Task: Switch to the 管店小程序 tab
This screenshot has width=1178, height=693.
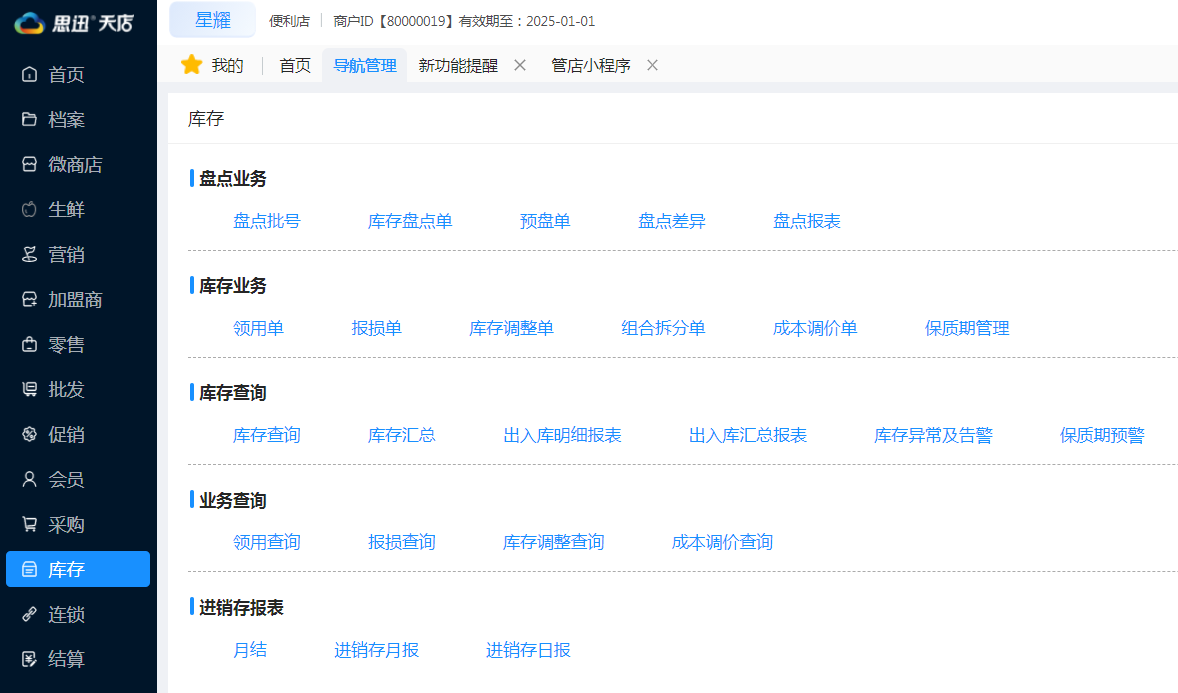Action: (590, 65)
